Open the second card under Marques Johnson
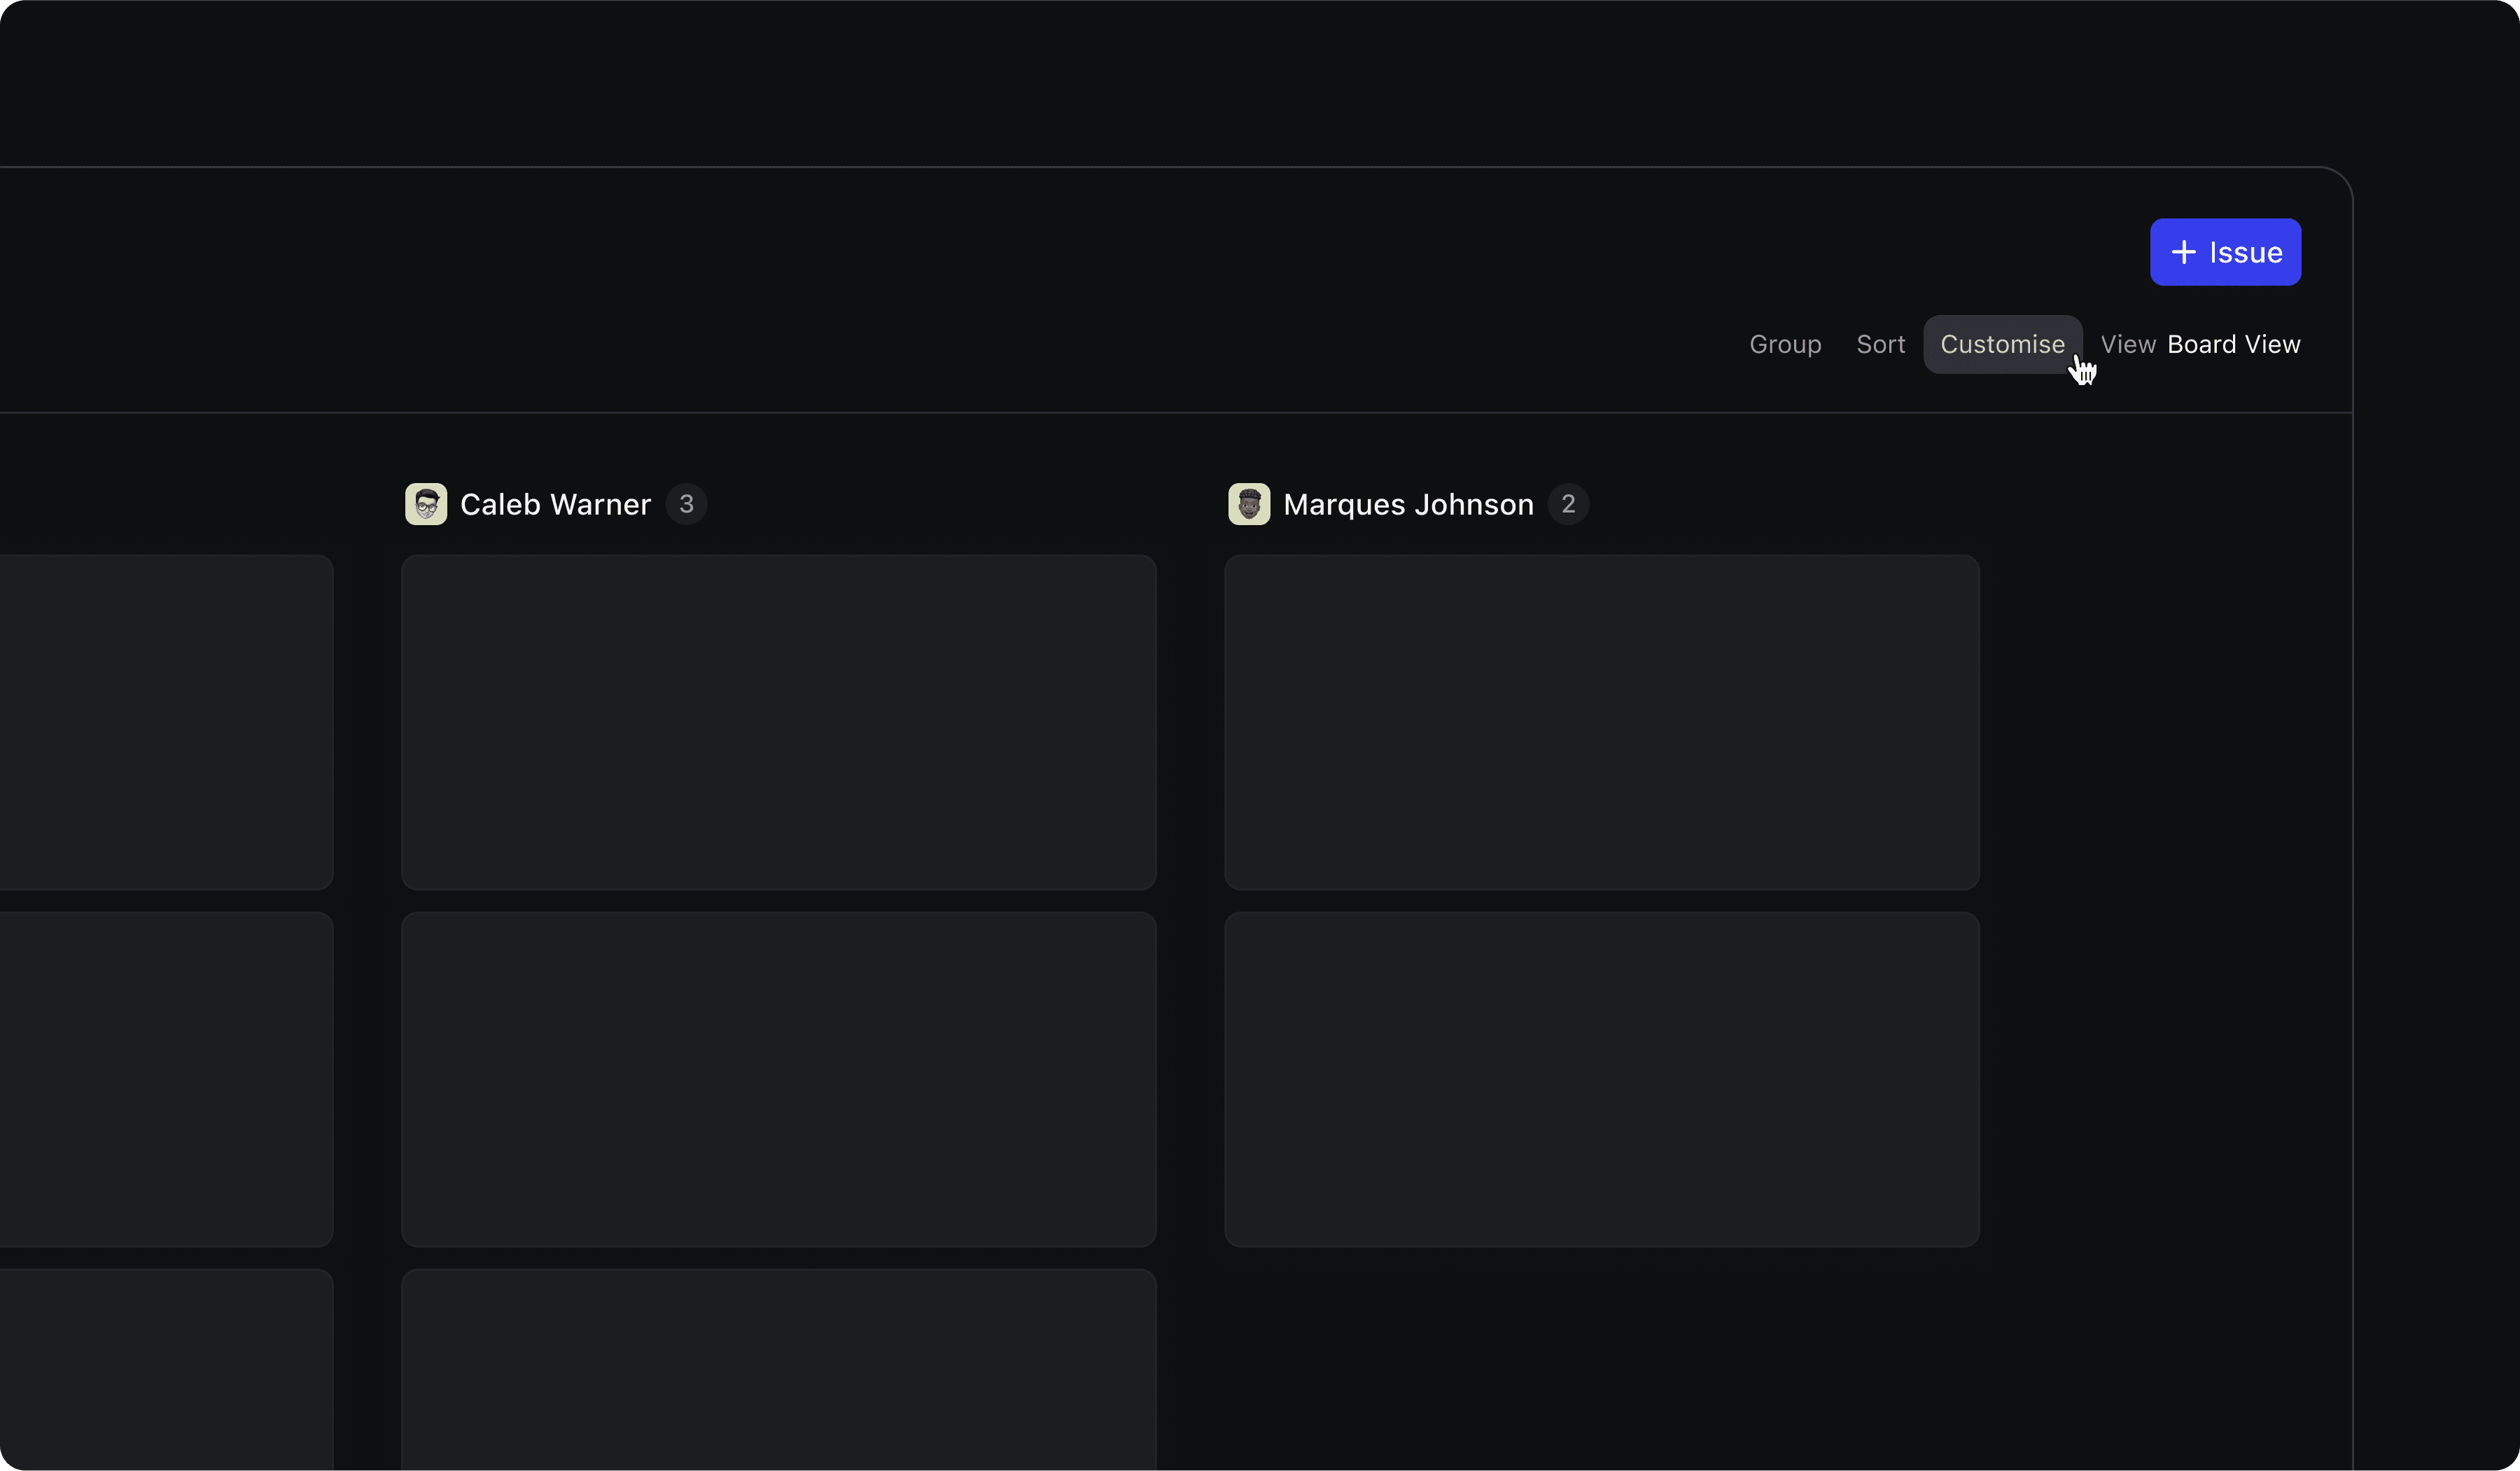Viewport: 2520px width, 1471px height. click(1601, 1079)
